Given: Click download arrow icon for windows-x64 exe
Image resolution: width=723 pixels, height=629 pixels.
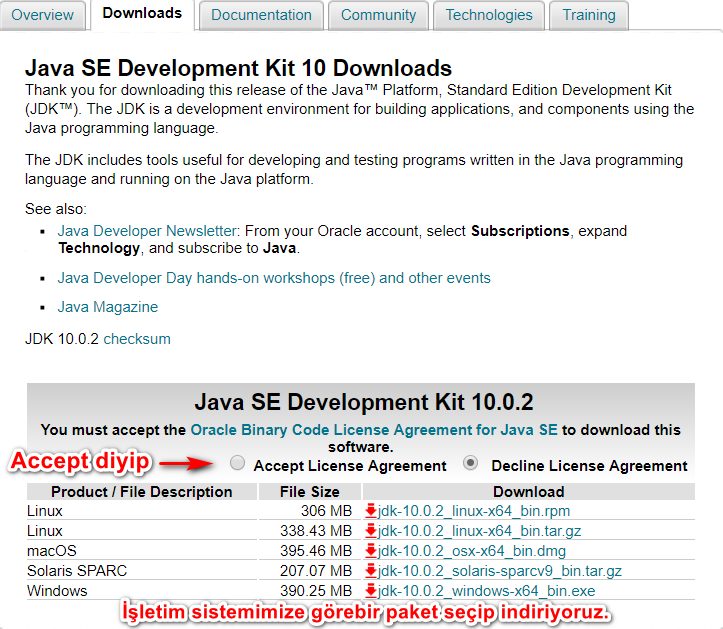Looking at the screenshot, I should tap(371, 591).
